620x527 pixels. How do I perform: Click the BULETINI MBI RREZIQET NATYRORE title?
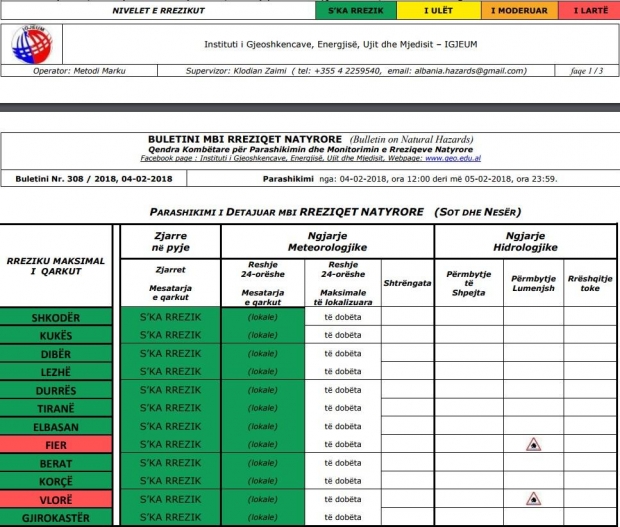click(243, 139)
